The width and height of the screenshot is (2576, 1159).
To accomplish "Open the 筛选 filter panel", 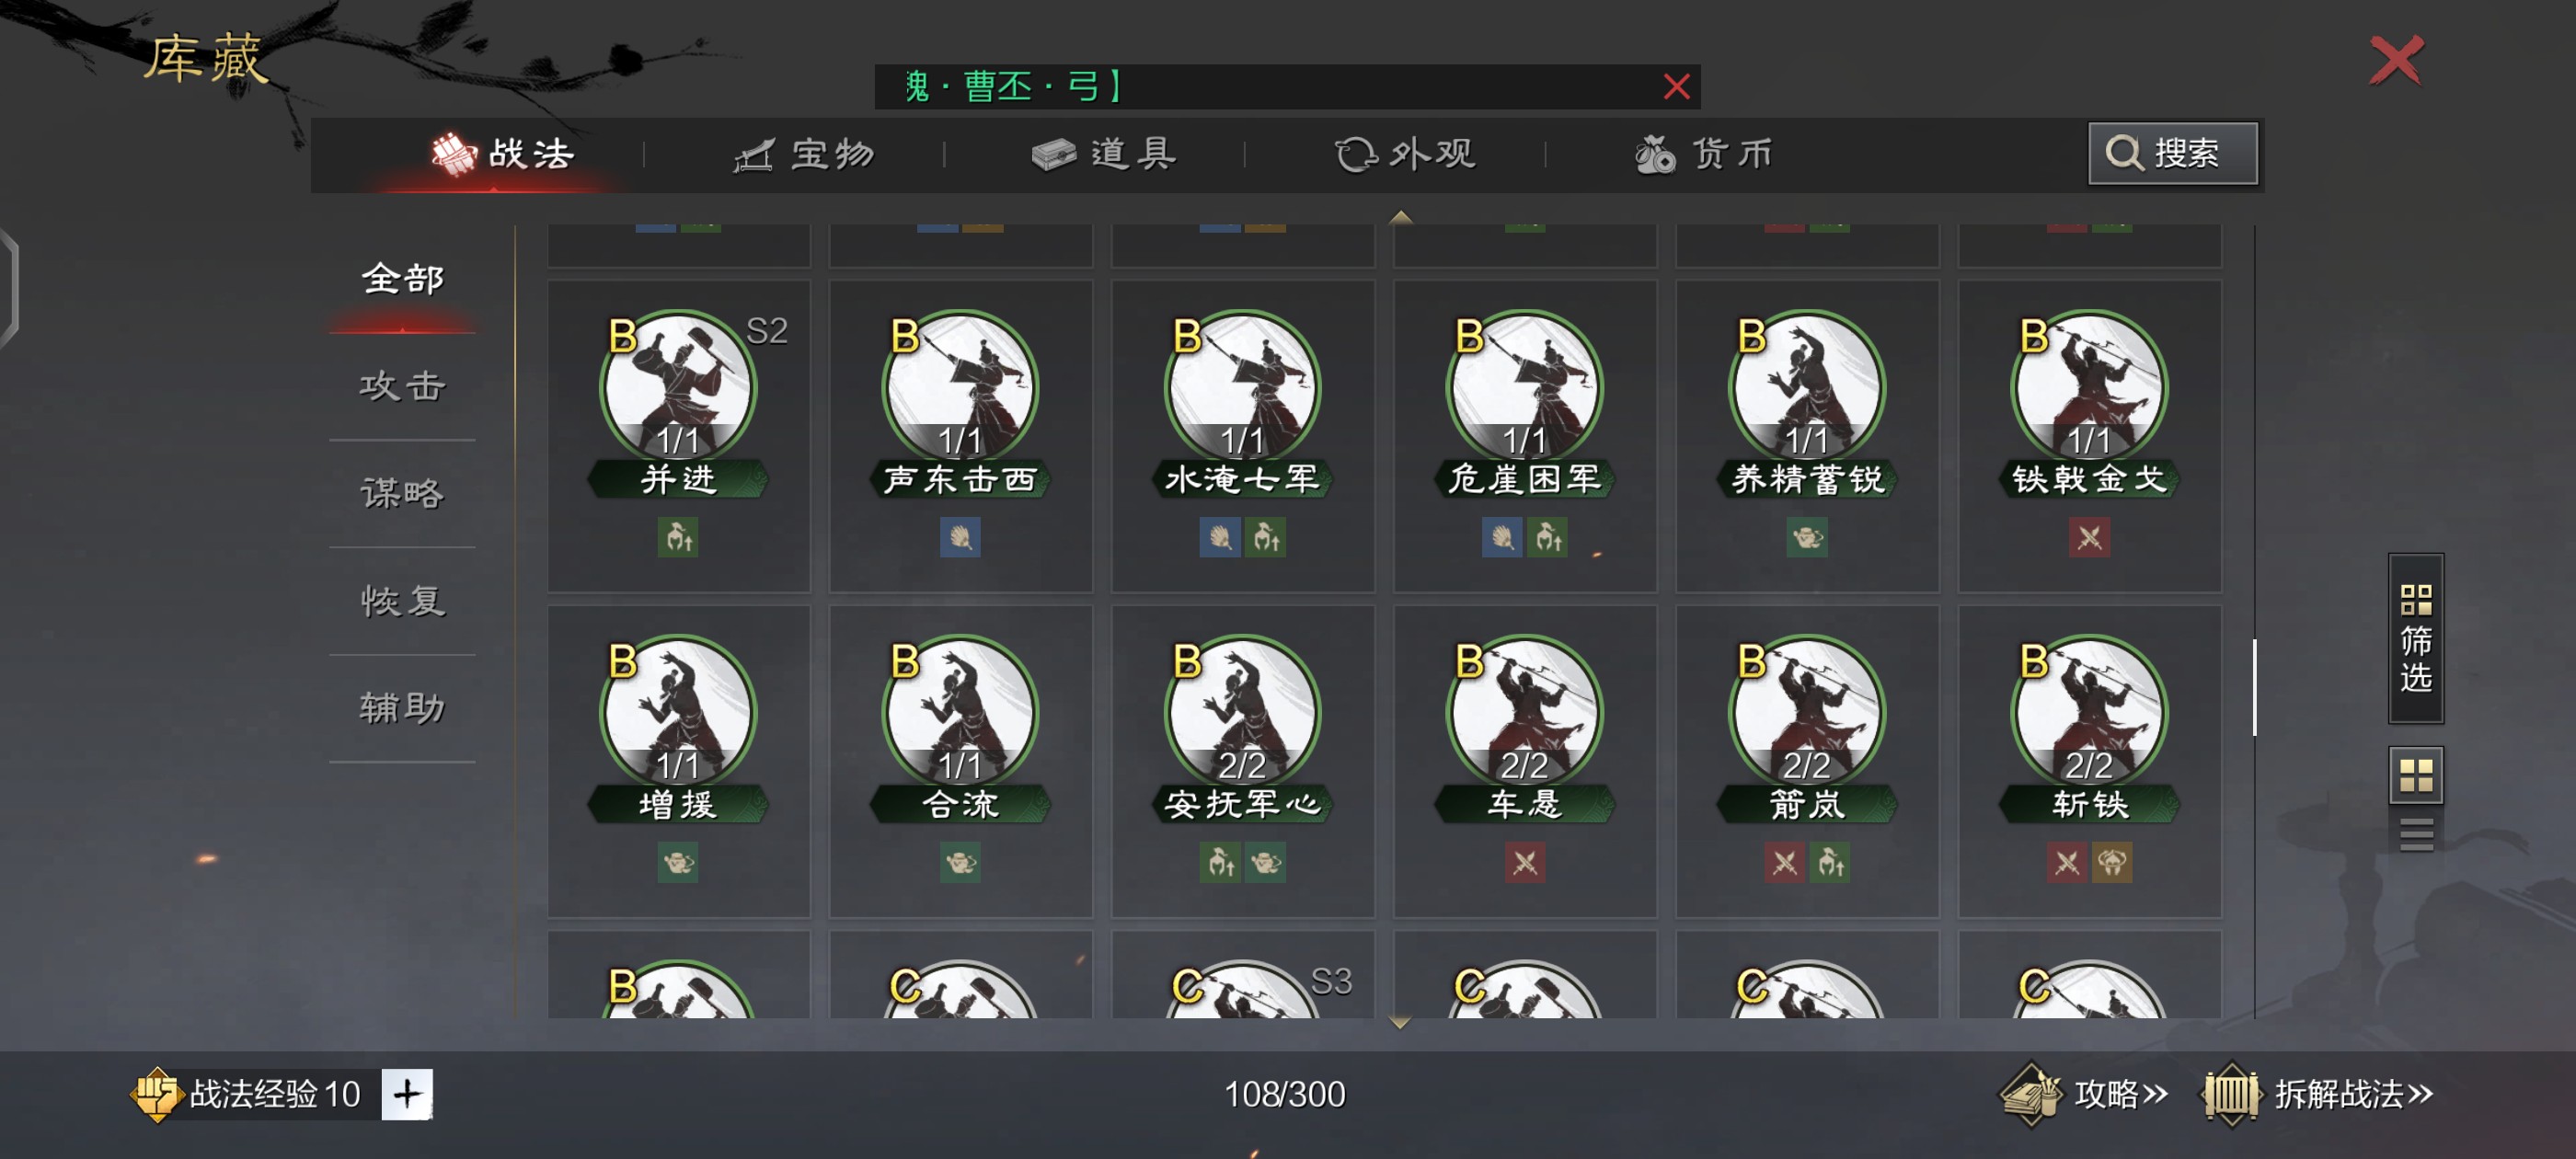I will coord(2416,638).
